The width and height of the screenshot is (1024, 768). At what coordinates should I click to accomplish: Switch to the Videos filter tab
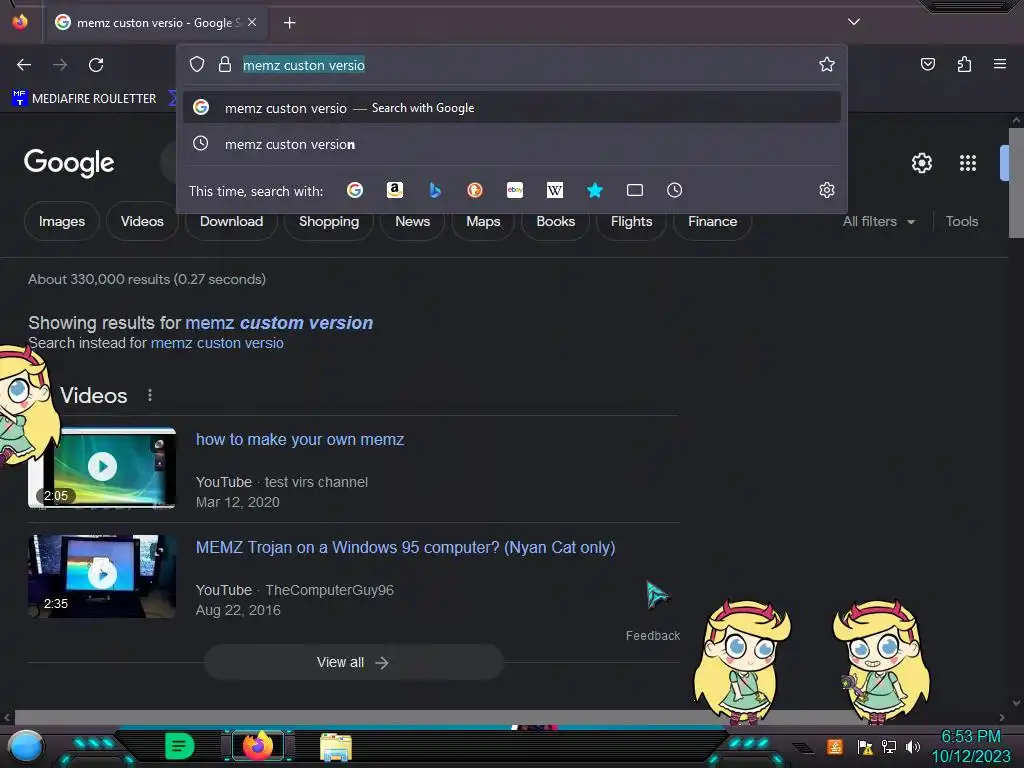point(142,221)
